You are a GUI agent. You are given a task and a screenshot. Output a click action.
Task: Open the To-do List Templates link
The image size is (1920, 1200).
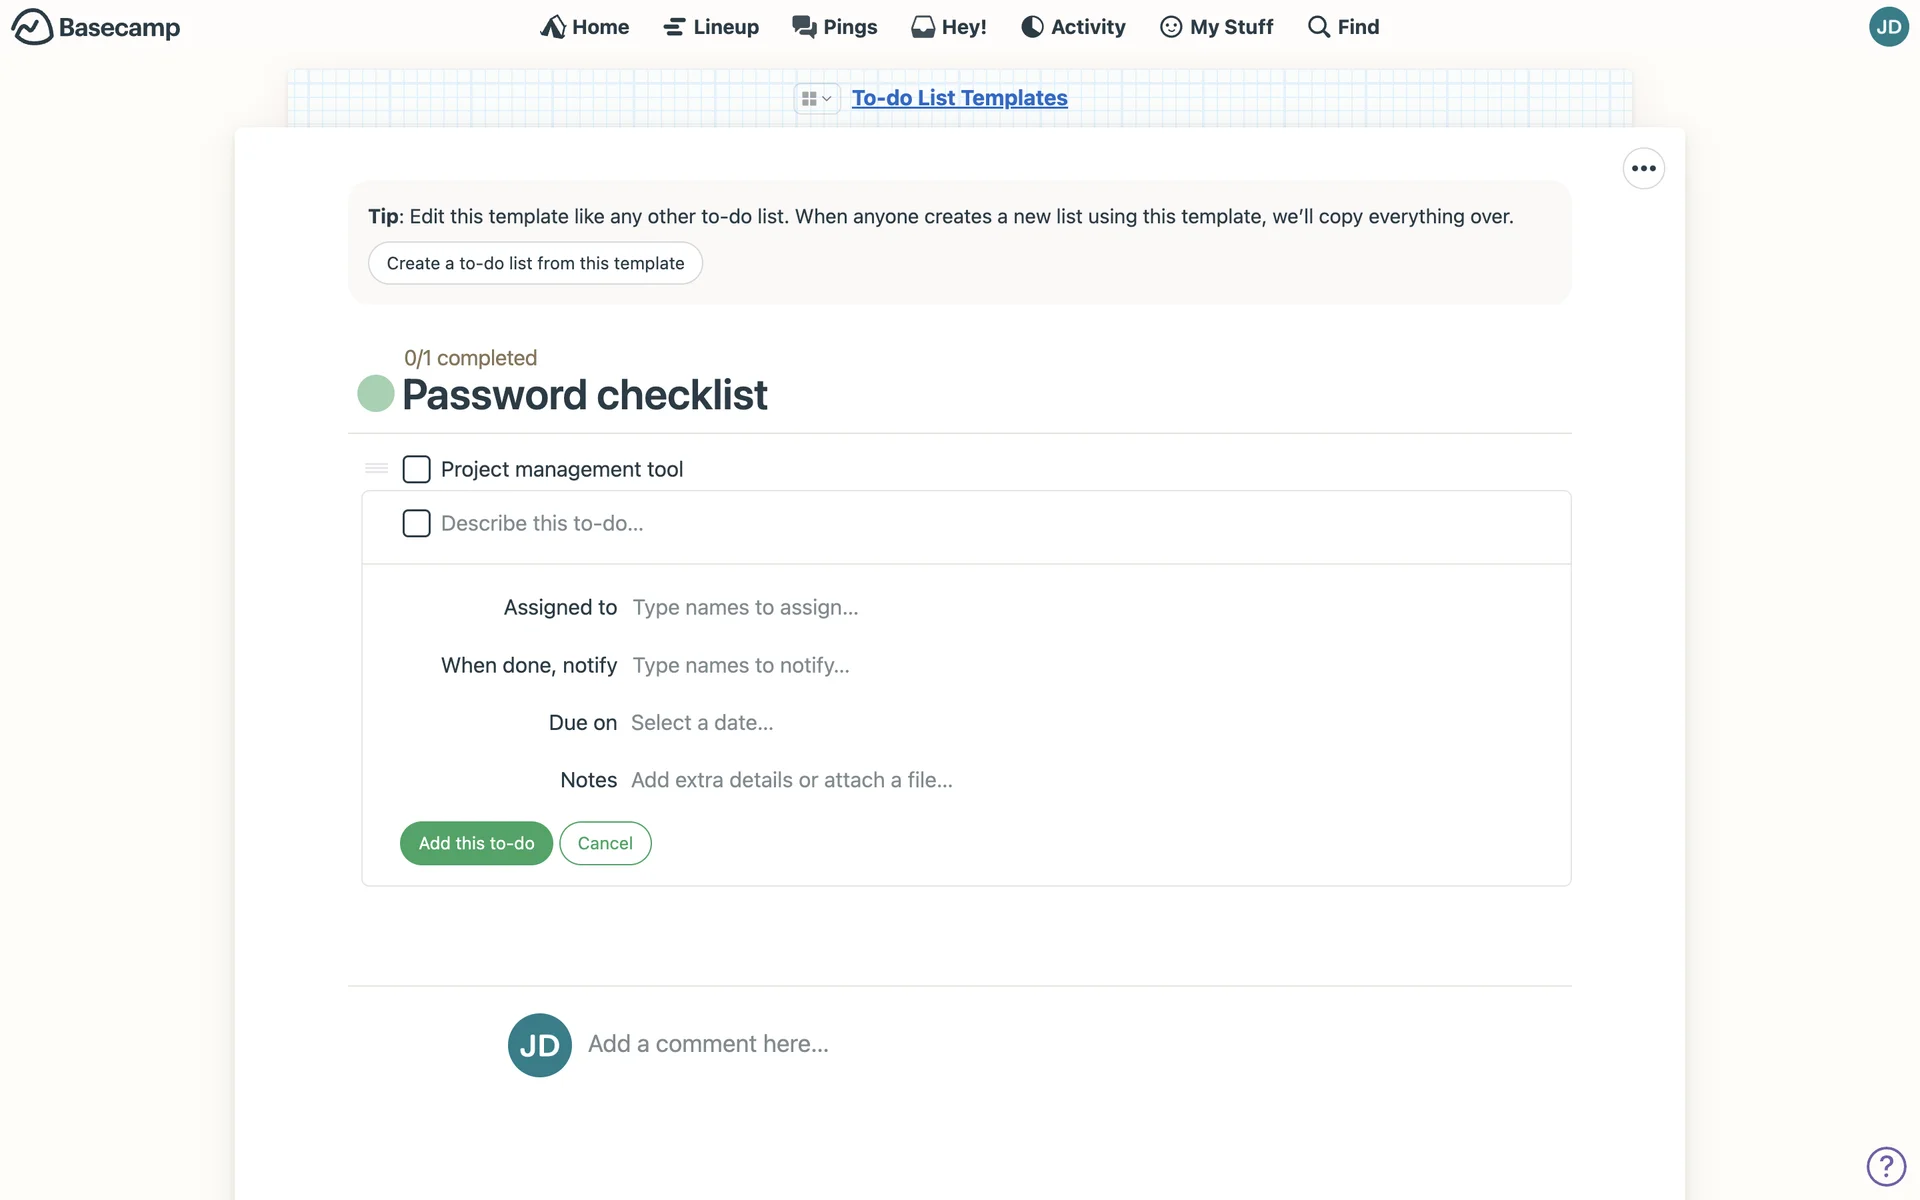[x=959, y=98]
